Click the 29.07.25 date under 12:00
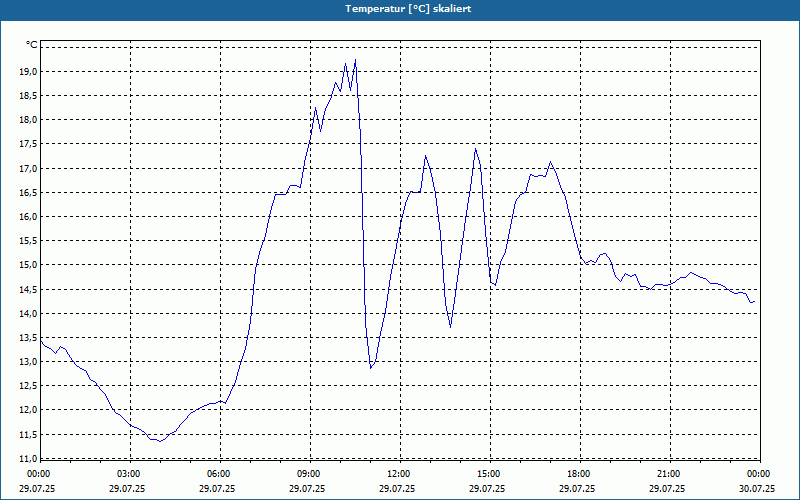 point(397,489)
